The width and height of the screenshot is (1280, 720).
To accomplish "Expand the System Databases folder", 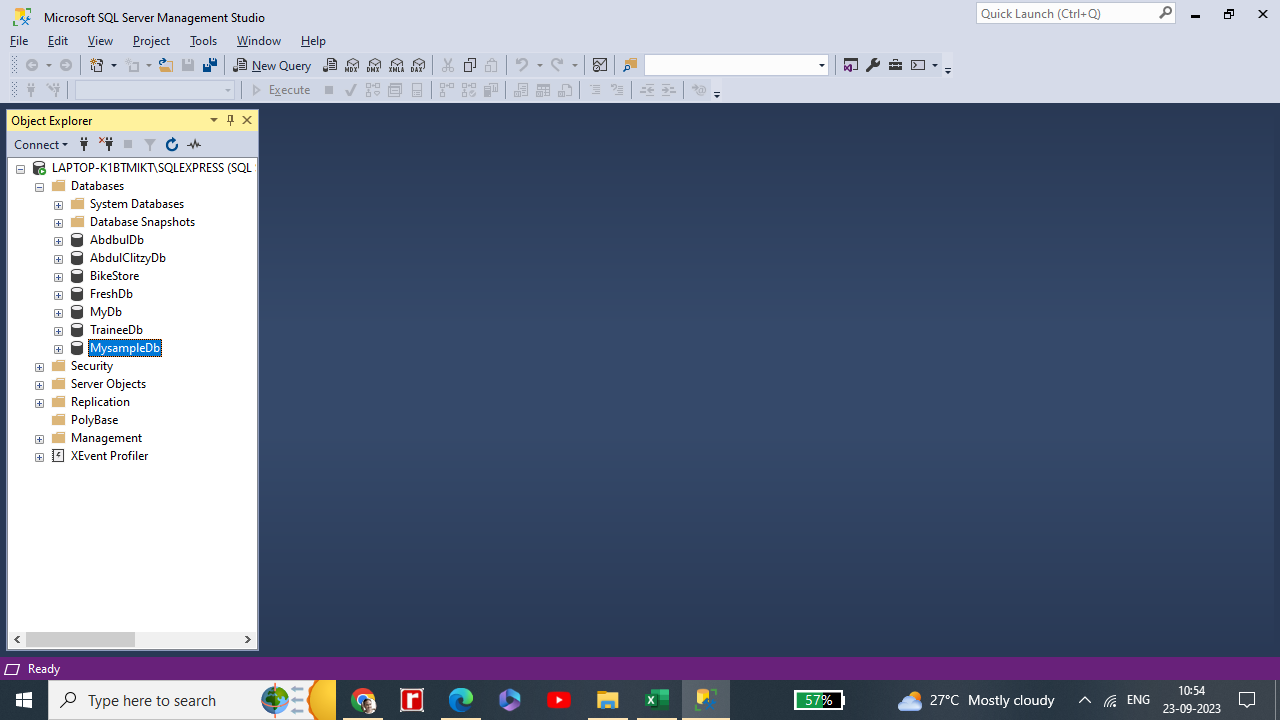I will (58, 205).
